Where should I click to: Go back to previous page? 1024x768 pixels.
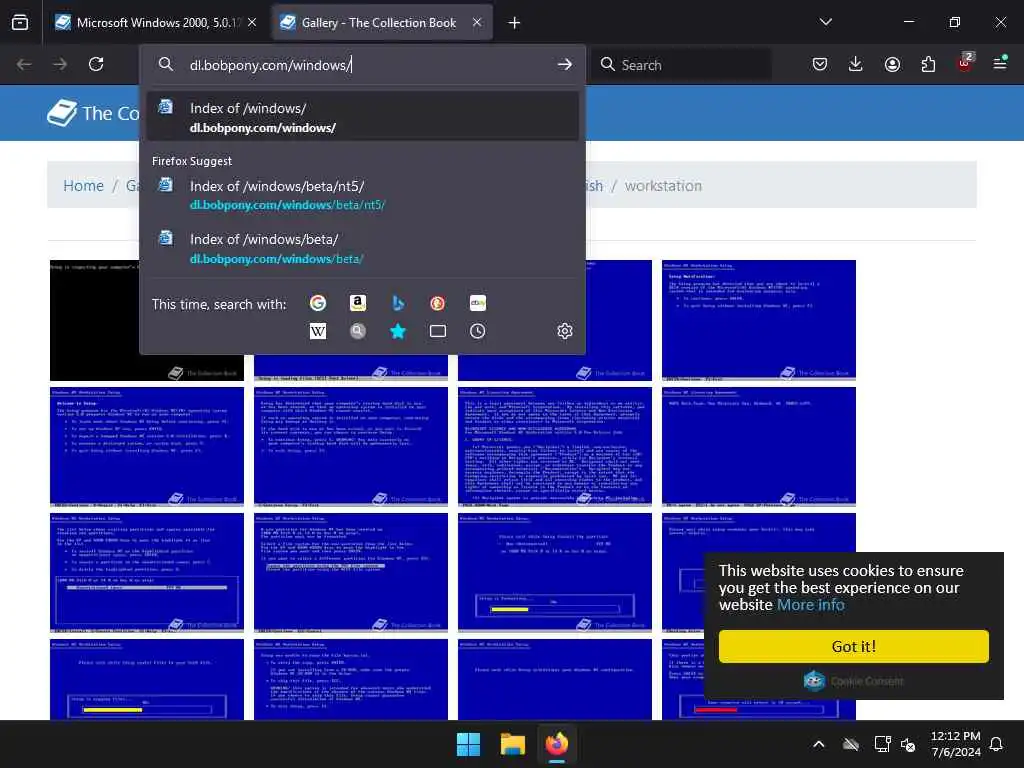point(24,64)
